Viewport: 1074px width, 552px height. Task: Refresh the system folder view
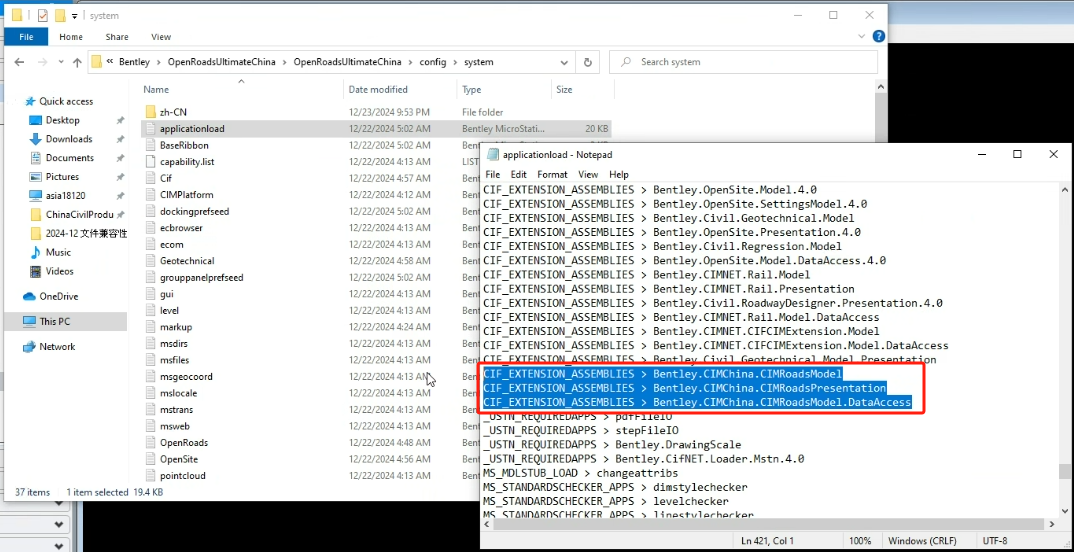pos(587,62)
